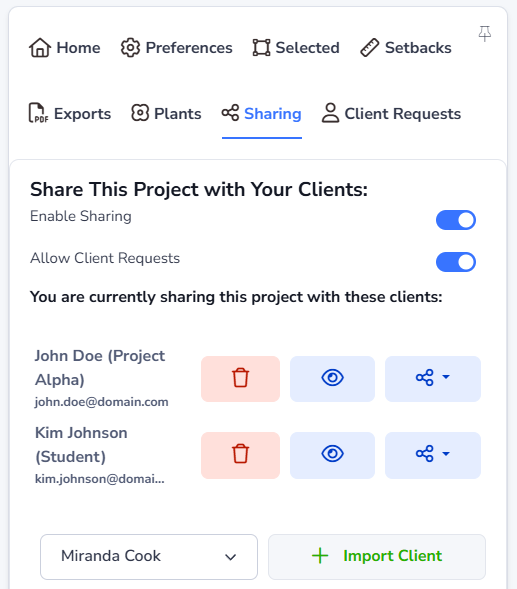The height and width of the screenshot is (589, 517).
Task: View project as Kim Johnson via eye button
Action: 332,455
